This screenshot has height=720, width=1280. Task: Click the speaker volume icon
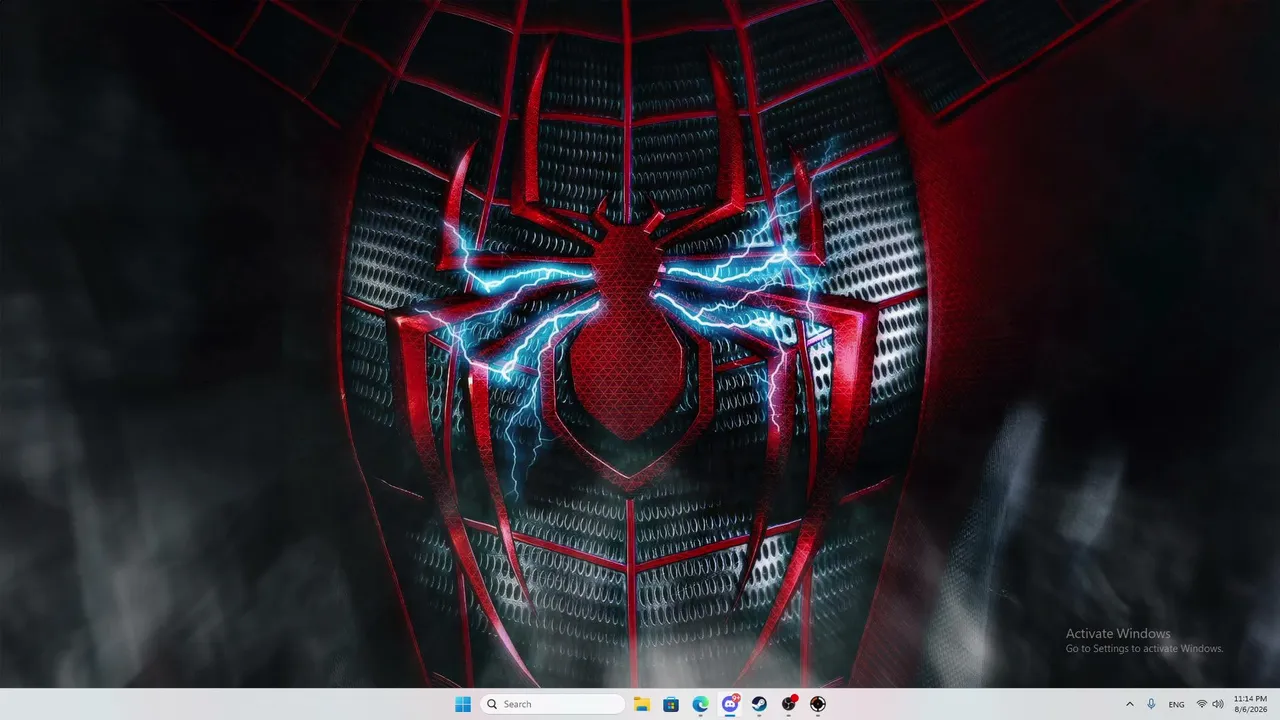click(1218, 704)
